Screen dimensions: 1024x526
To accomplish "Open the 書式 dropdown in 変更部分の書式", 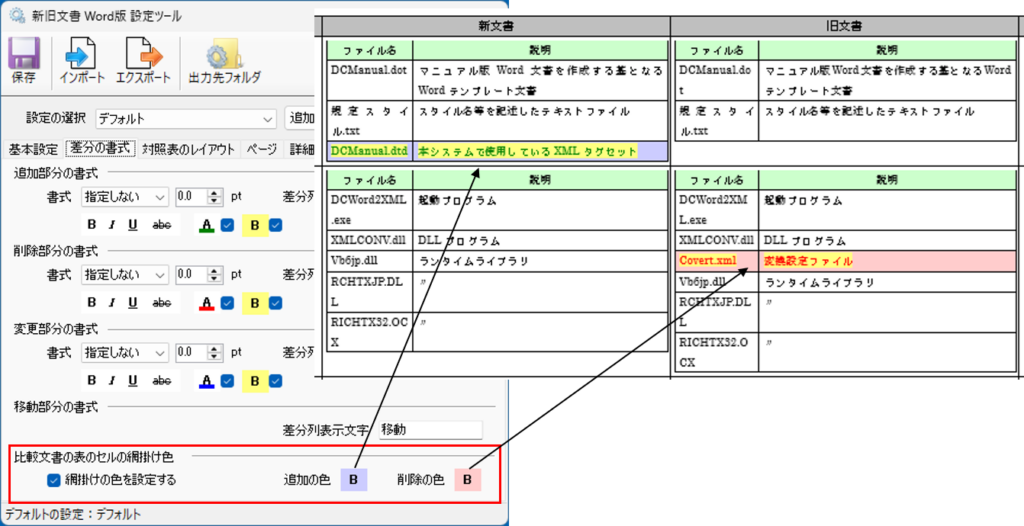I will pos(125,352).
